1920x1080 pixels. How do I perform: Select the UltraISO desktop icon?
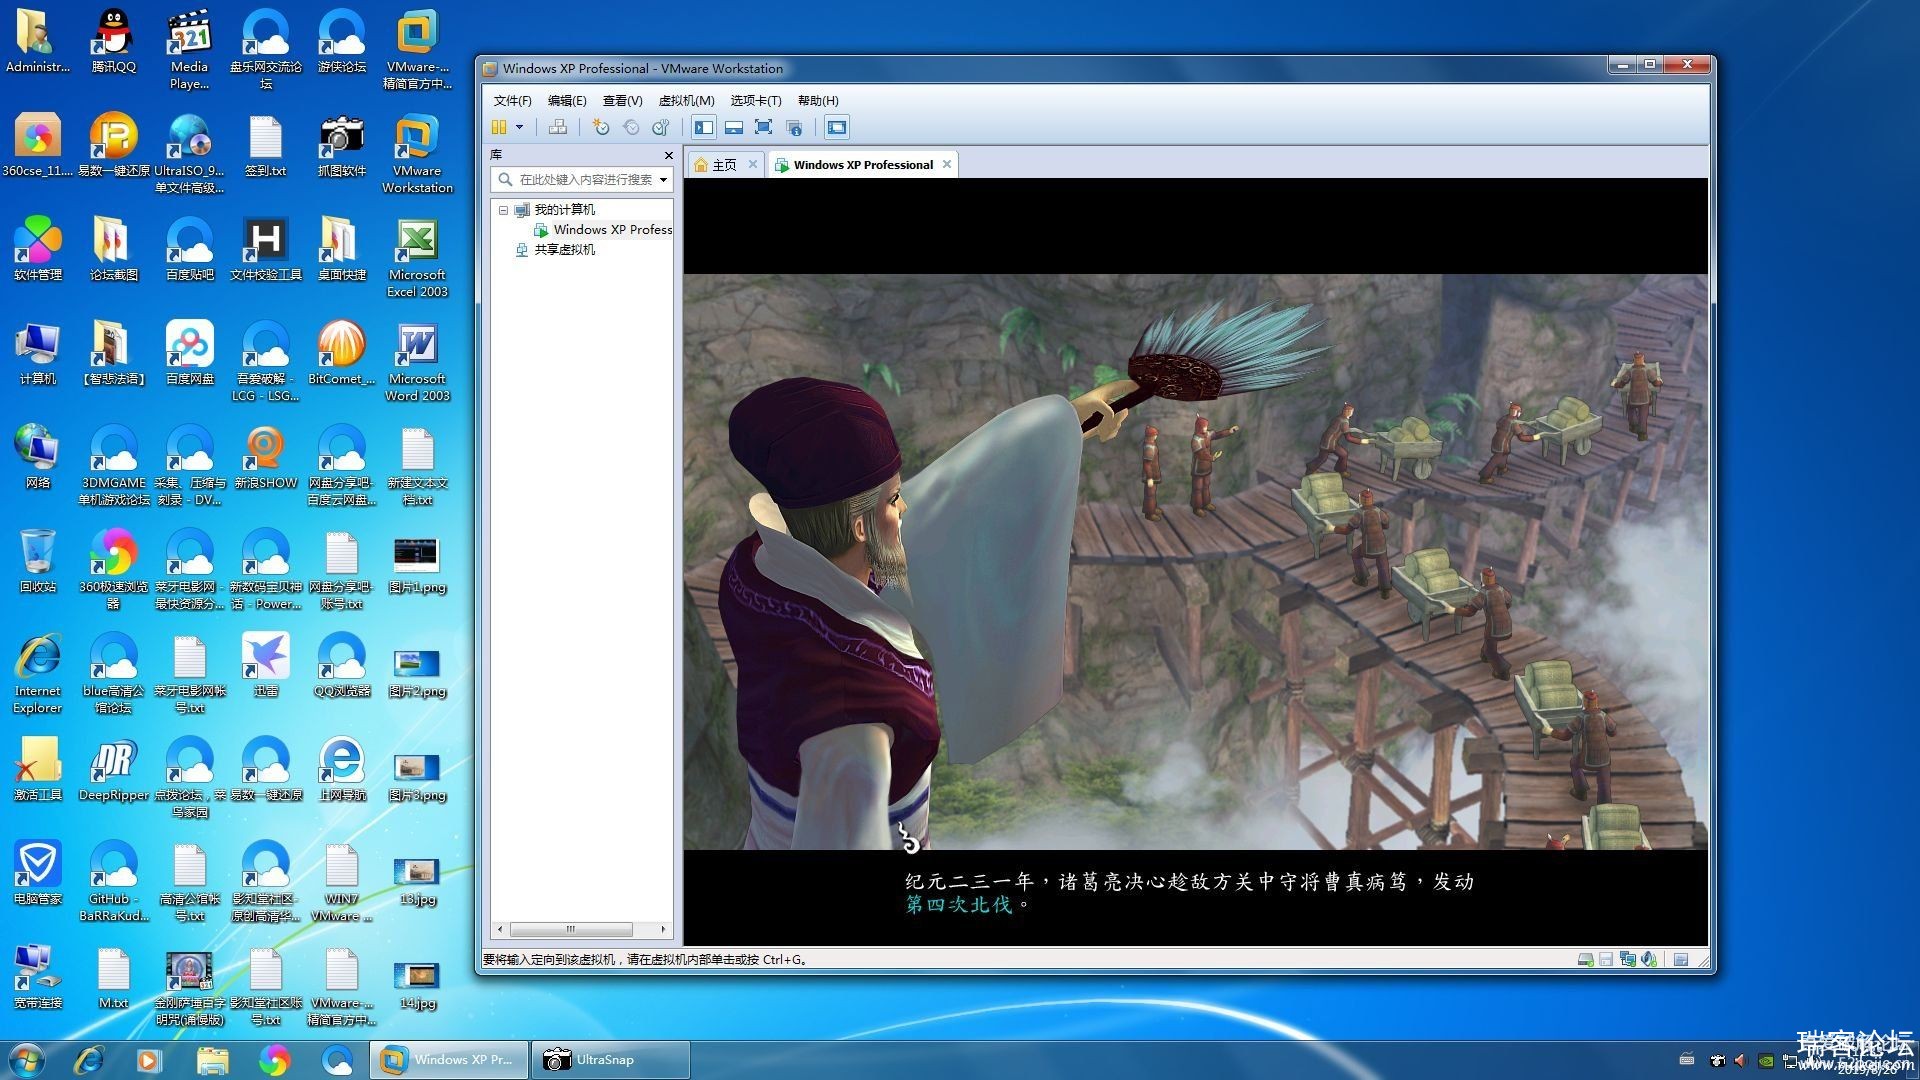[x=189, y=153]
